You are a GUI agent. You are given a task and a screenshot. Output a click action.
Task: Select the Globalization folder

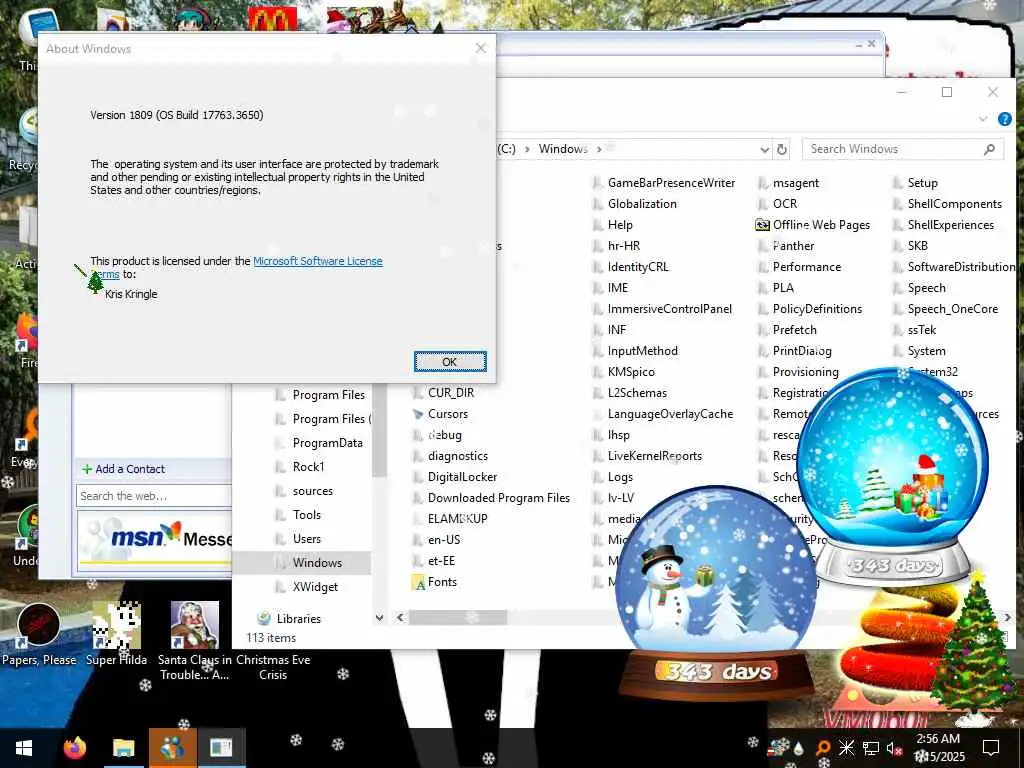[x=642, y=204]
